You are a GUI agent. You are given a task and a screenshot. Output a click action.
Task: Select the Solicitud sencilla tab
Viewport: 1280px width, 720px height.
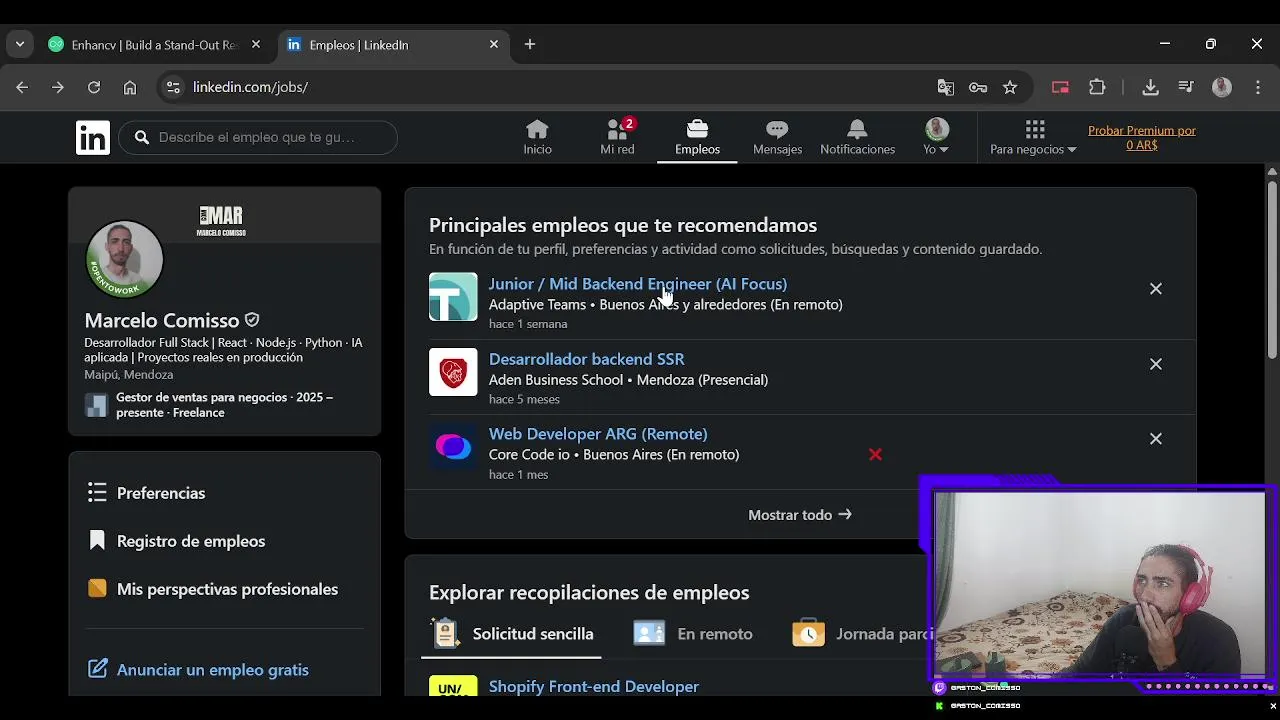[512, 634]
